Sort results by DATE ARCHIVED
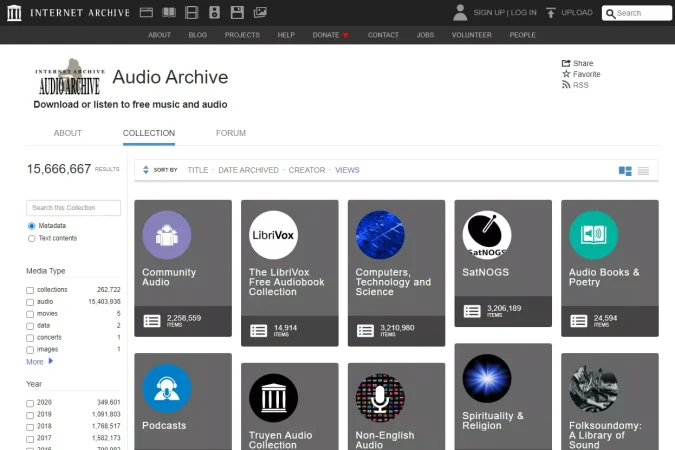 248,170
